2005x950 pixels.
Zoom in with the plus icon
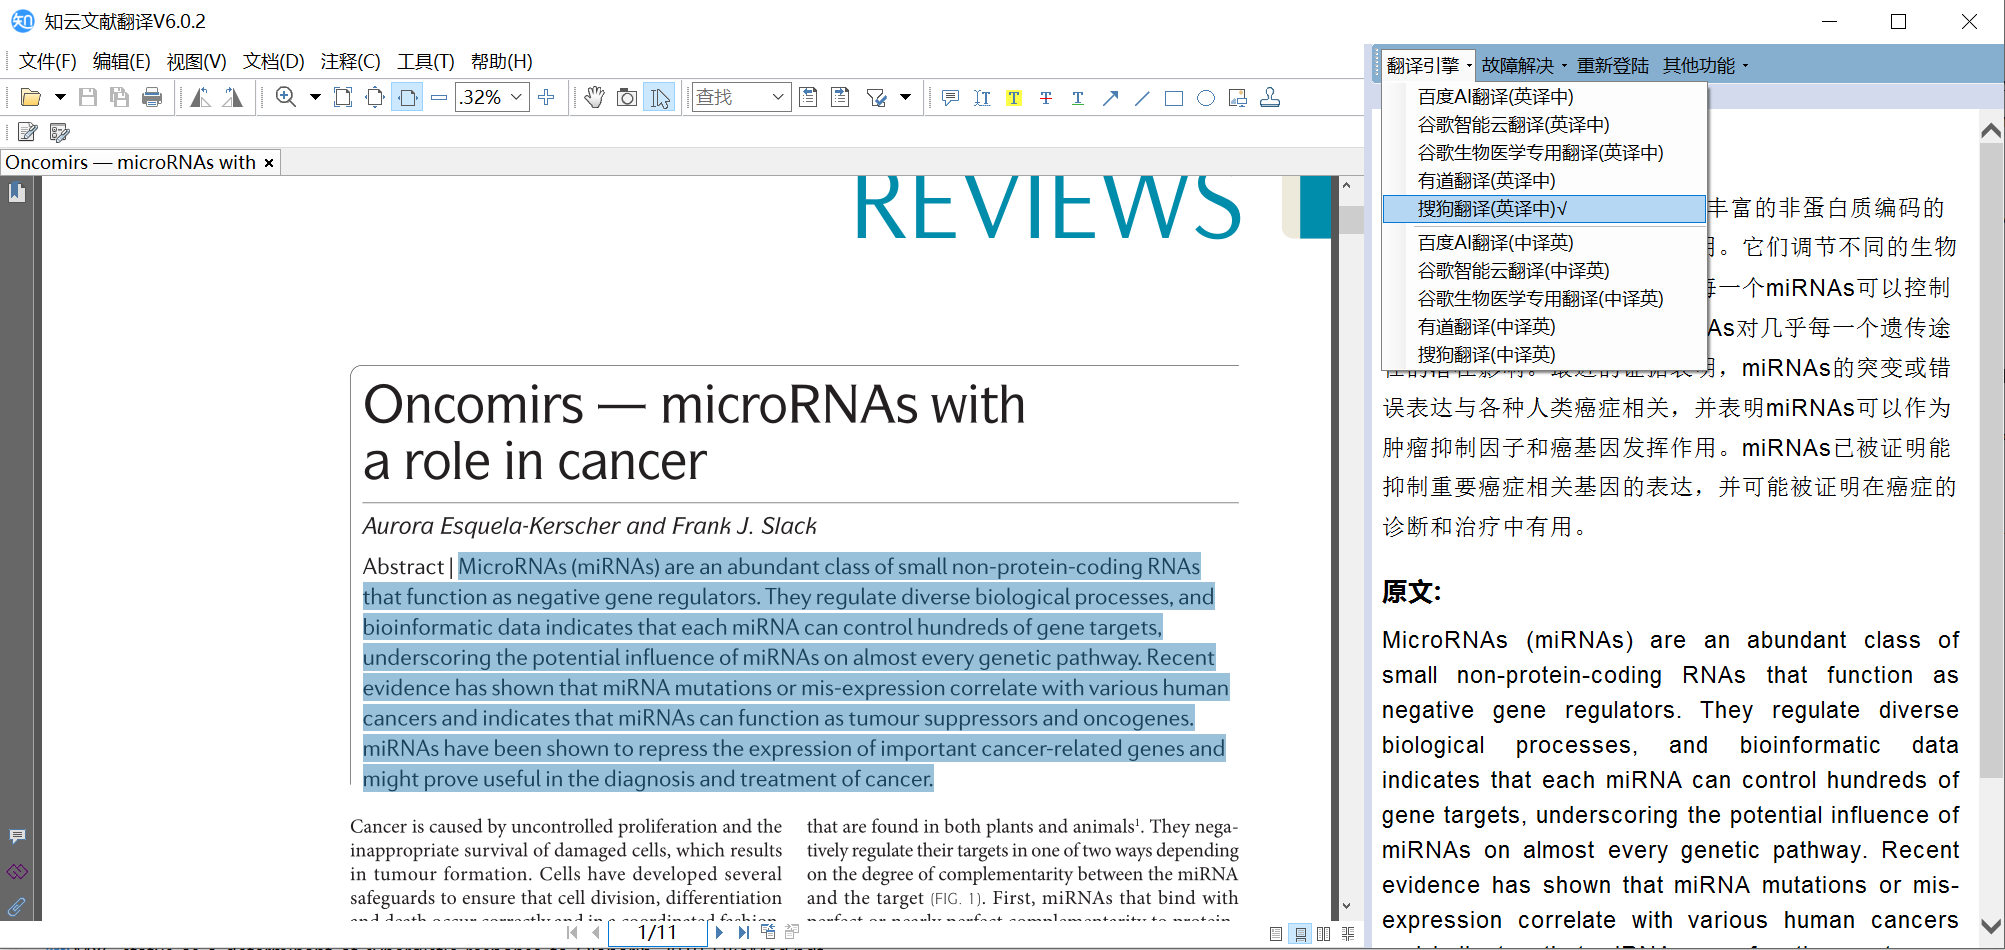point(546,97)
